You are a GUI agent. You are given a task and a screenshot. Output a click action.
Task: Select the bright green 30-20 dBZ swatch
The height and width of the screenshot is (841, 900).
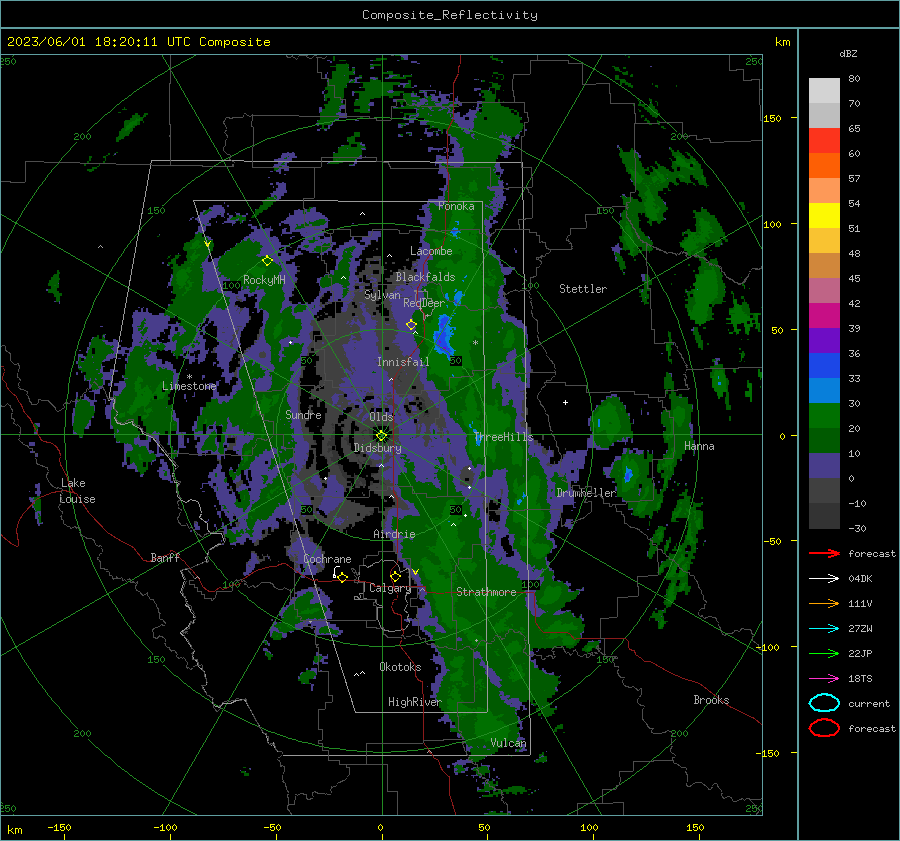coord(824,416)
